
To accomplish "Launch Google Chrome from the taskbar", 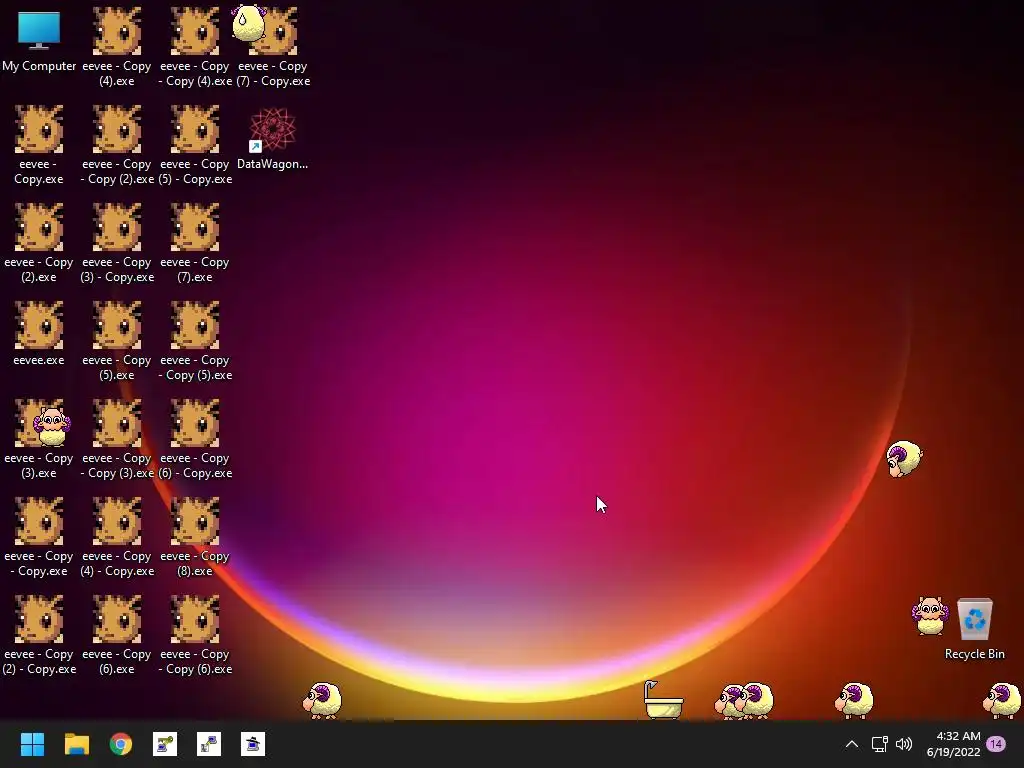I will [x=121, y=744].
